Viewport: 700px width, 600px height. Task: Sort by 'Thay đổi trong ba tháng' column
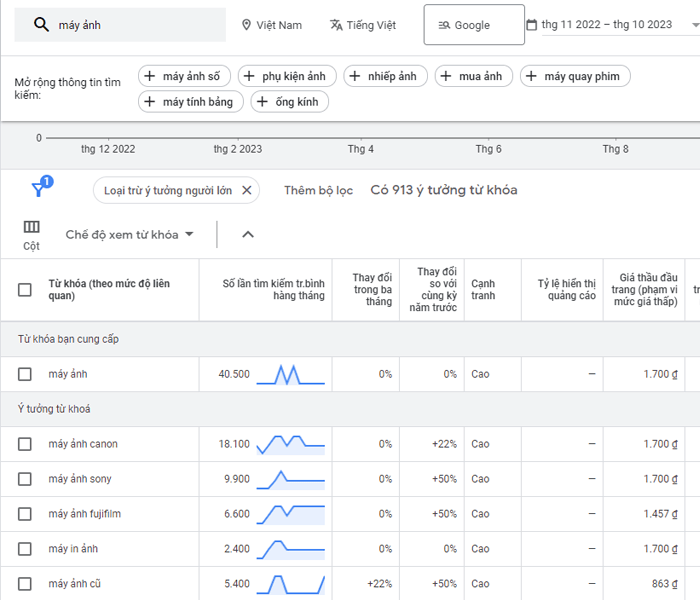tap(372, 290)
